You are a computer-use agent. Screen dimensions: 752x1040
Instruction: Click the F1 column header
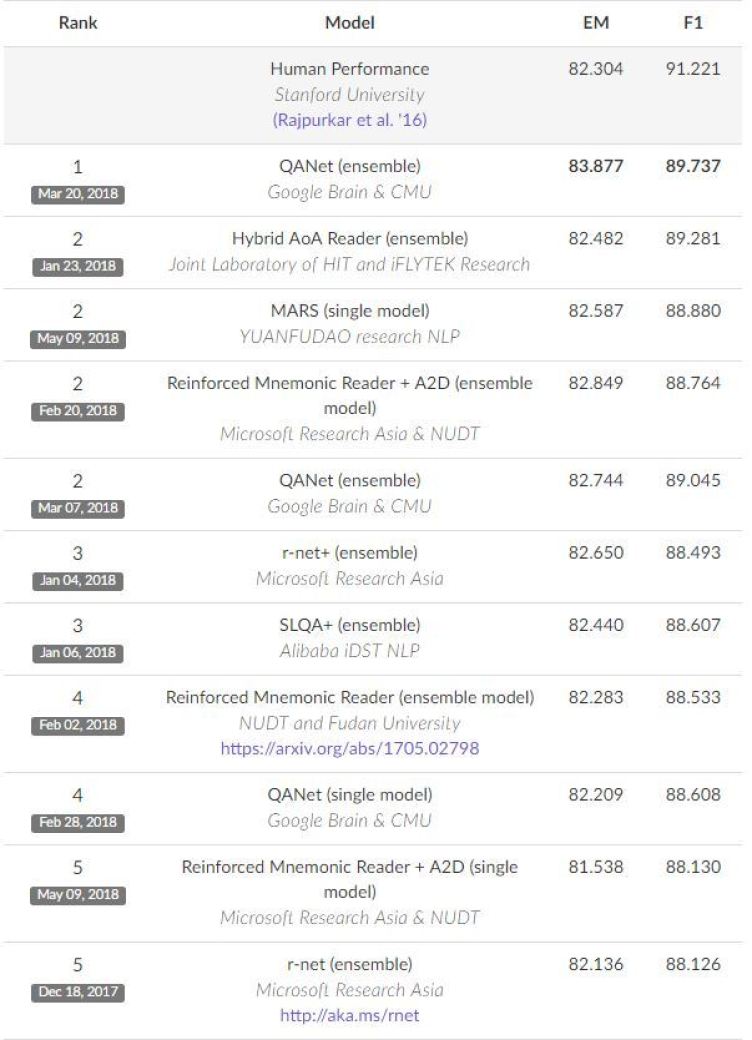[693, 23]
